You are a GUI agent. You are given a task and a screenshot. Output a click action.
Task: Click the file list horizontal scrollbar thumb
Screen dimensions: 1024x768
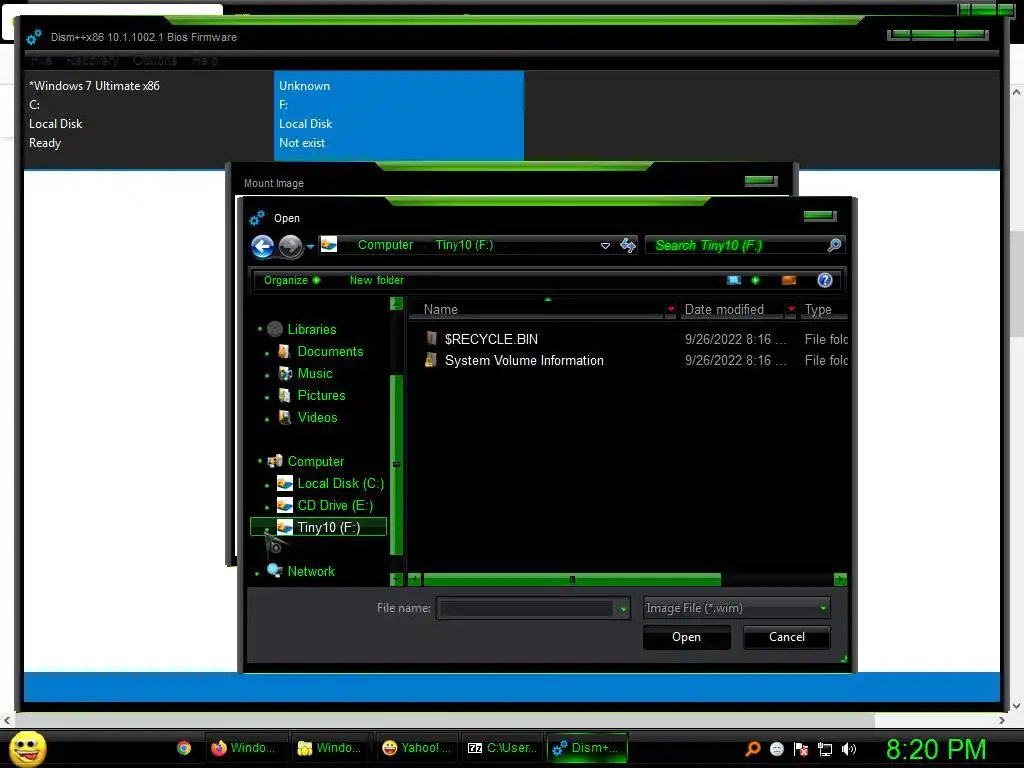(571, 579)
